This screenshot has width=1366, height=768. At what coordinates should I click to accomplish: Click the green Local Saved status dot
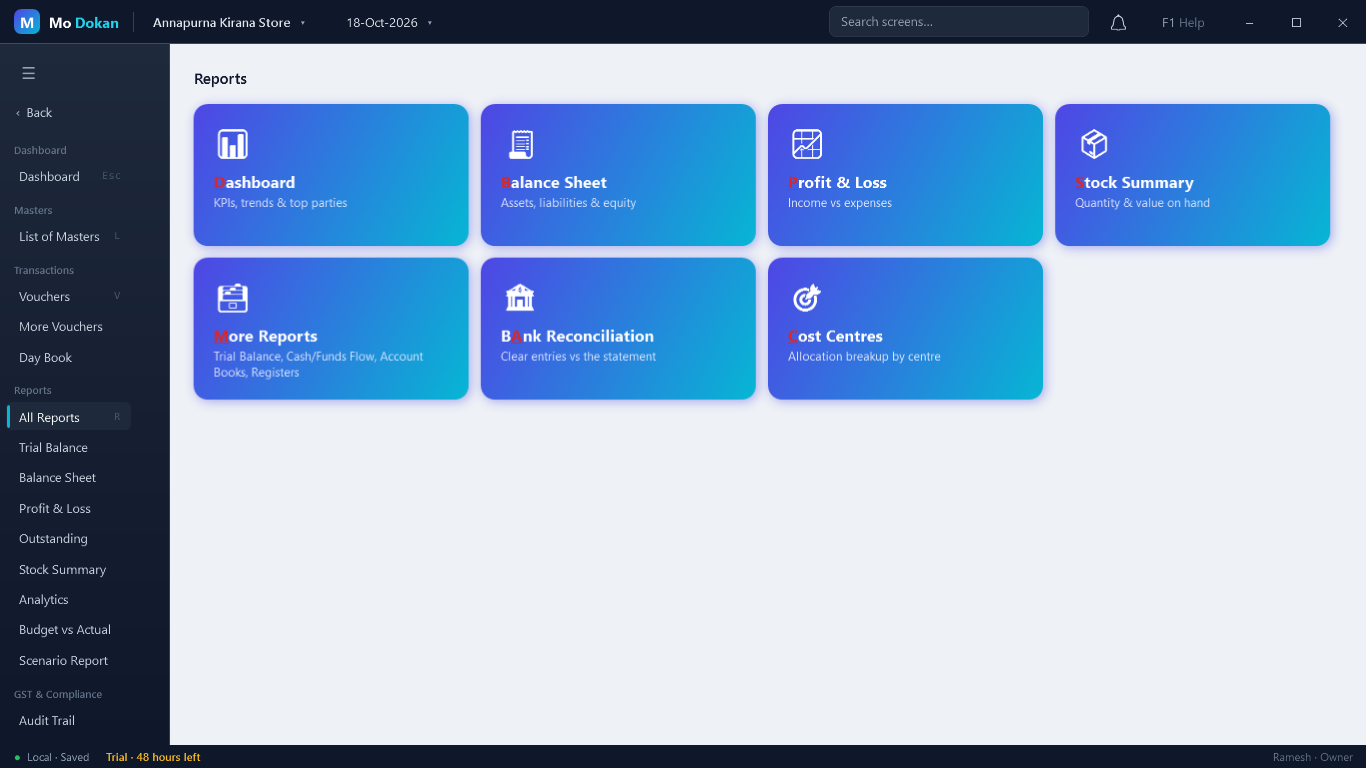point(17,758)
